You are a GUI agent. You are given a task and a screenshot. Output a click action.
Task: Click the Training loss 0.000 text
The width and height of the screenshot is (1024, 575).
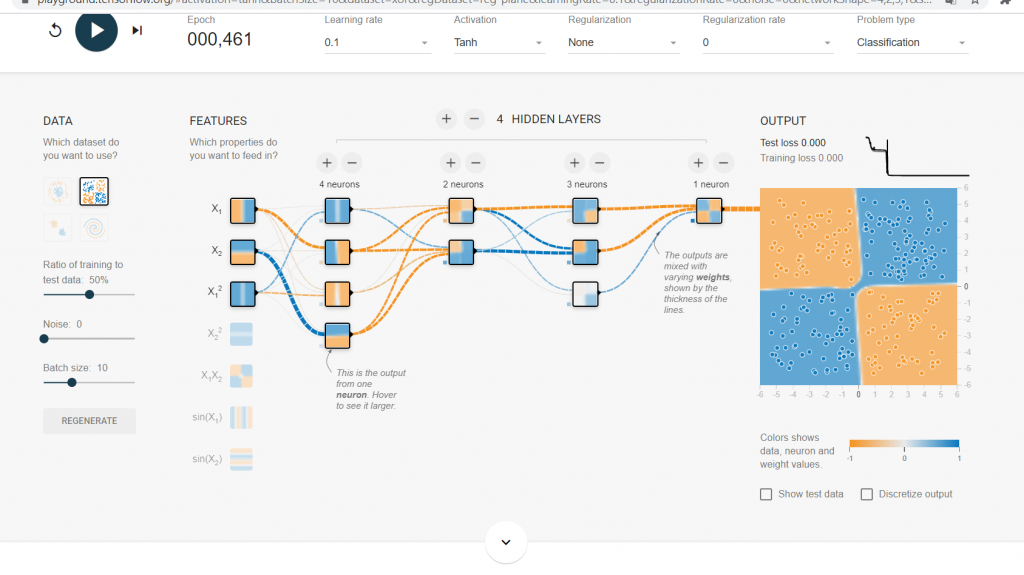801,158
